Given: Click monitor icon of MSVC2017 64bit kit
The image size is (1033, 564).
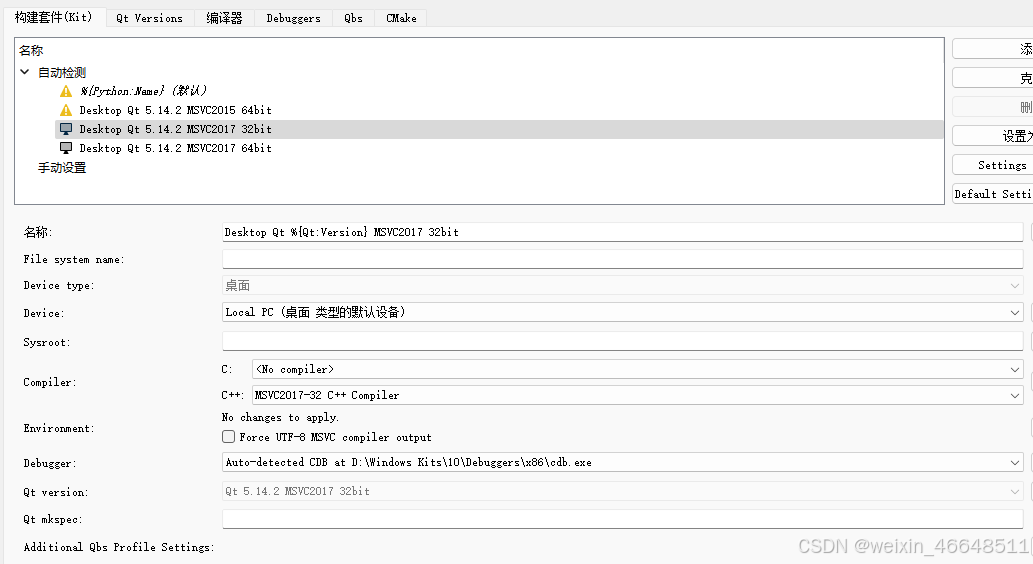Looking at the screenshot, I should tap(66, 148).
